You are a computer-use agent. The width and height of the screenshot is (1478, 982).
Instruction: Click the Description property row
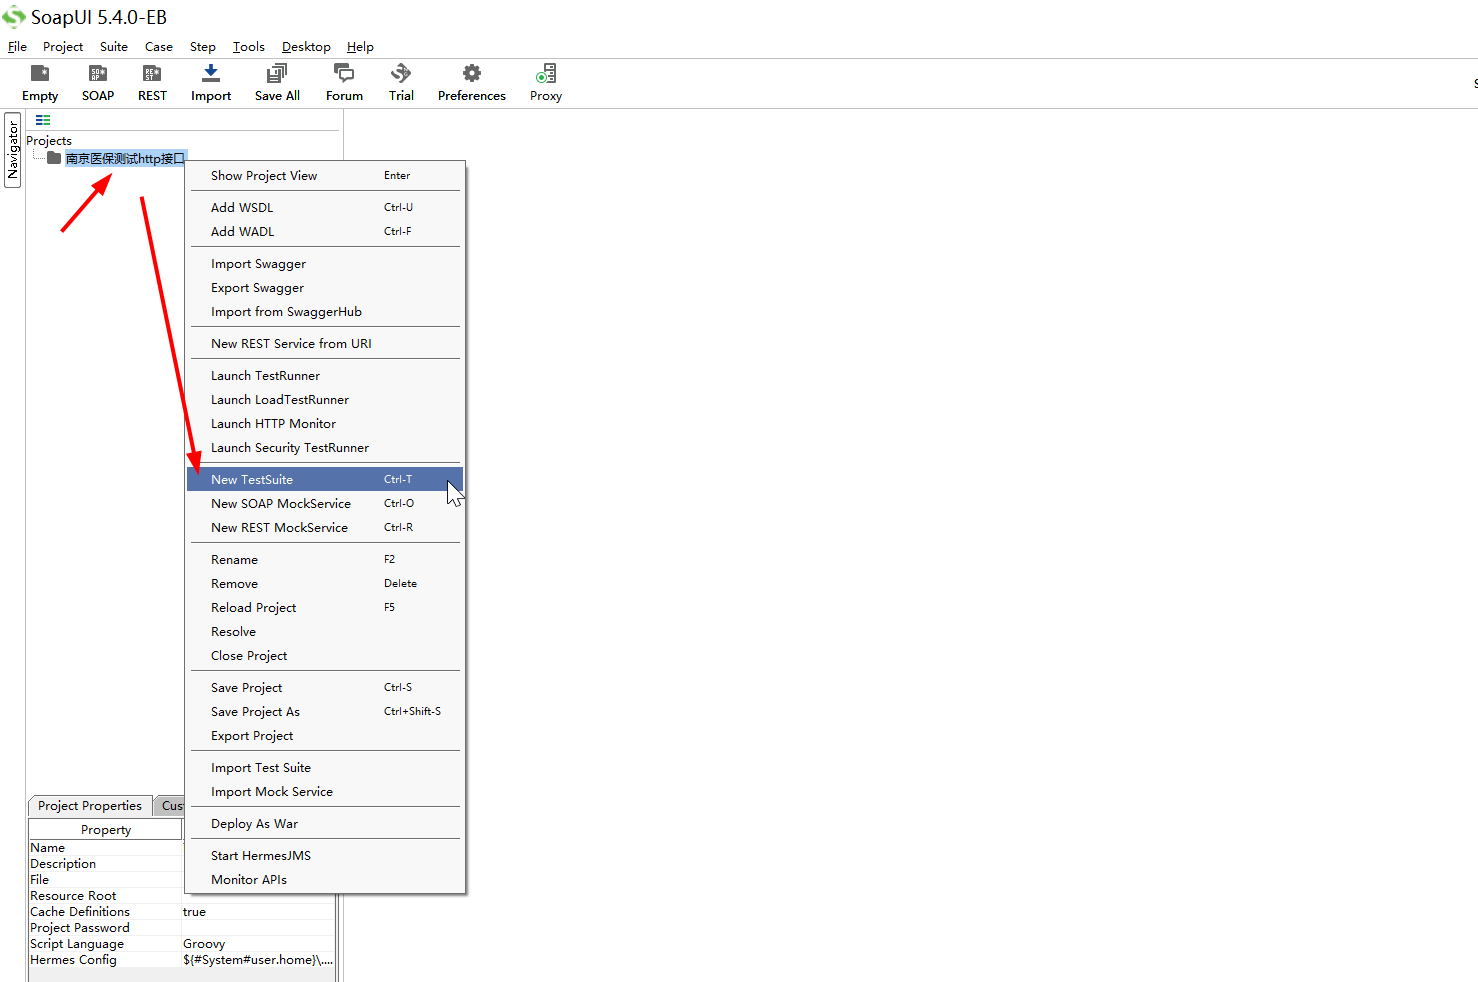click(x=105, y=863)
